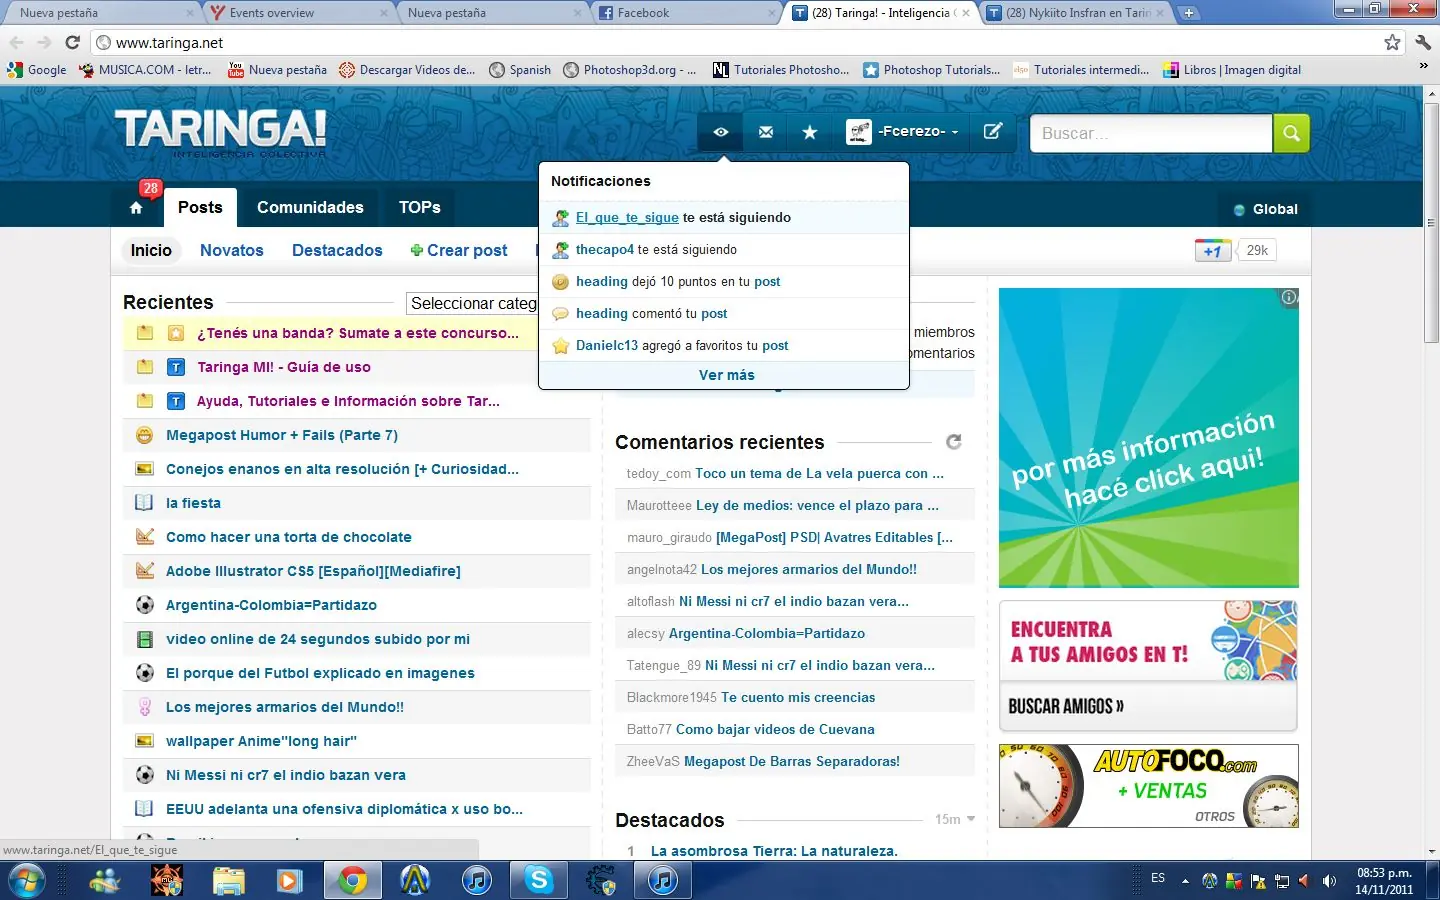Viewport: 1440px width, 900px height.
Task: Click the browser address bar
Action: (738, 42)
